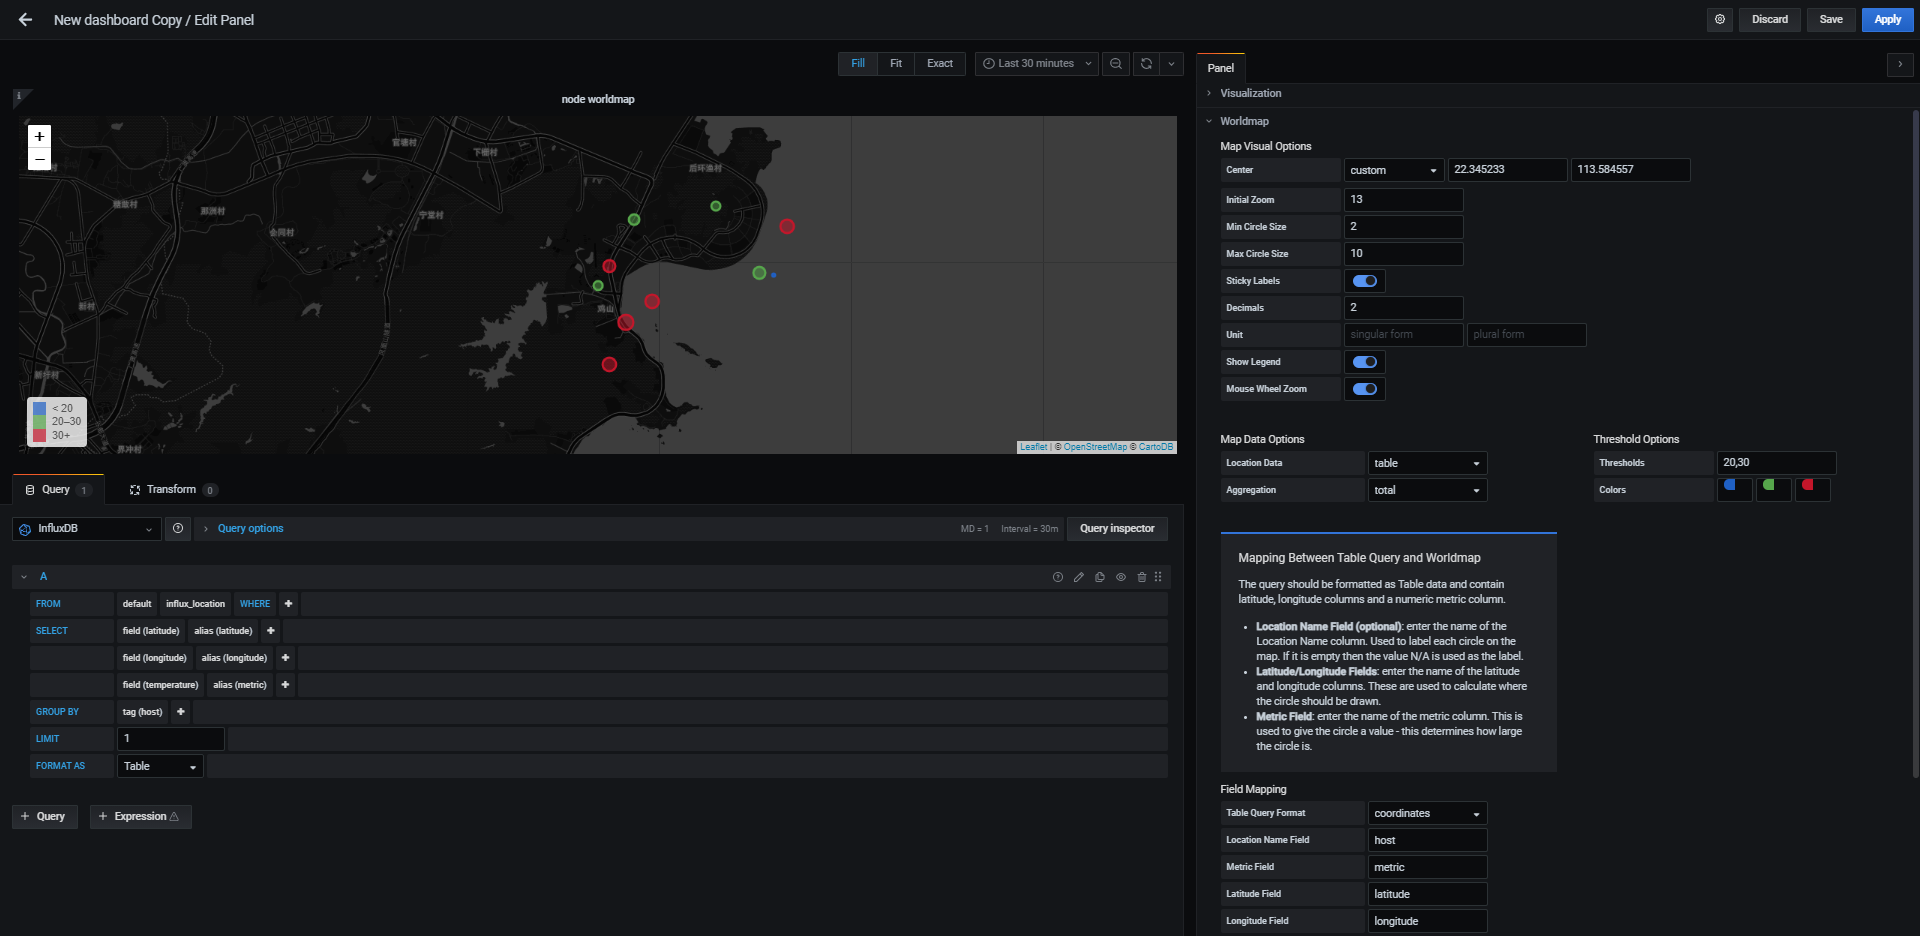Screen dimensions: 1920x936
Task: Click the drag handle on query A row
Action: 1157,577
